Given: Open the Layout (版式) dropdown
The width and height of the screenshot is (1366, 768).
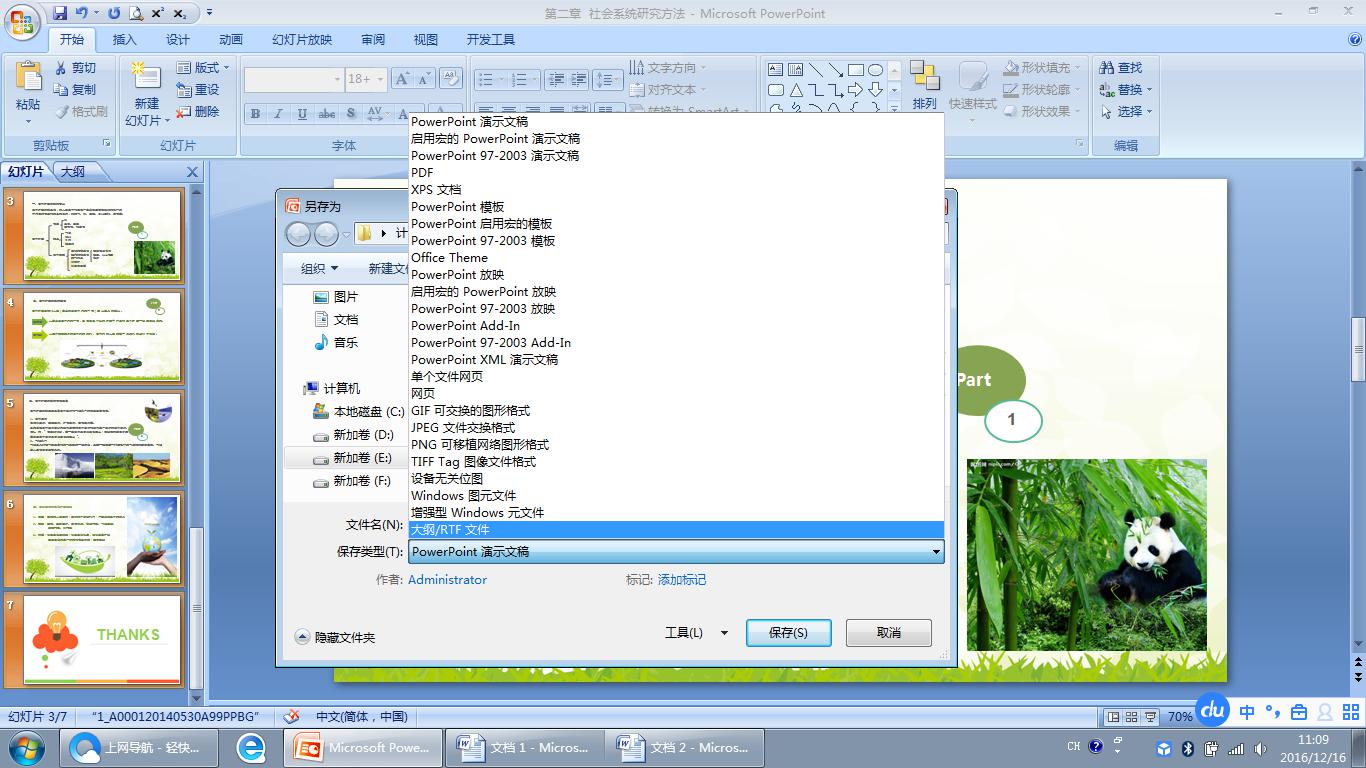Looking at the screenshot, I should pos(203,67).
